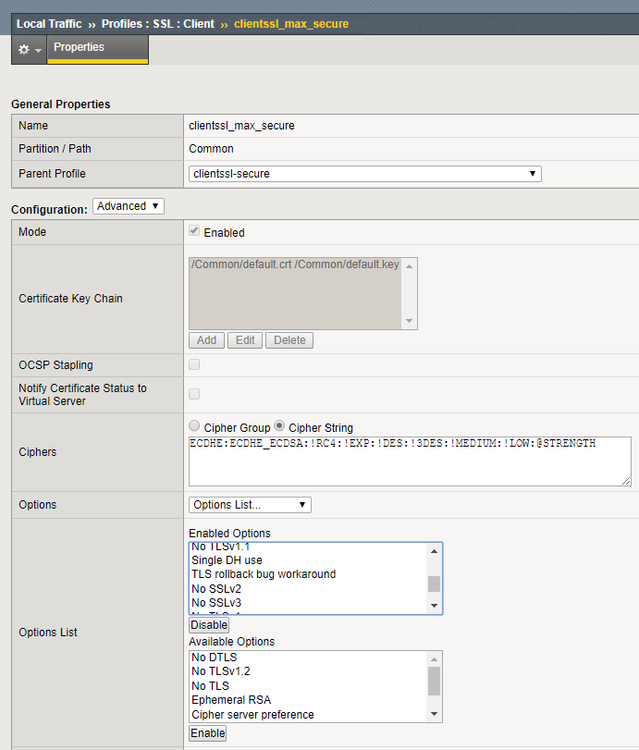The height and width of the screenshot is (750, 639).
Task: Toggle the Mode Enabled checkbox
Action: pos(194,232)
